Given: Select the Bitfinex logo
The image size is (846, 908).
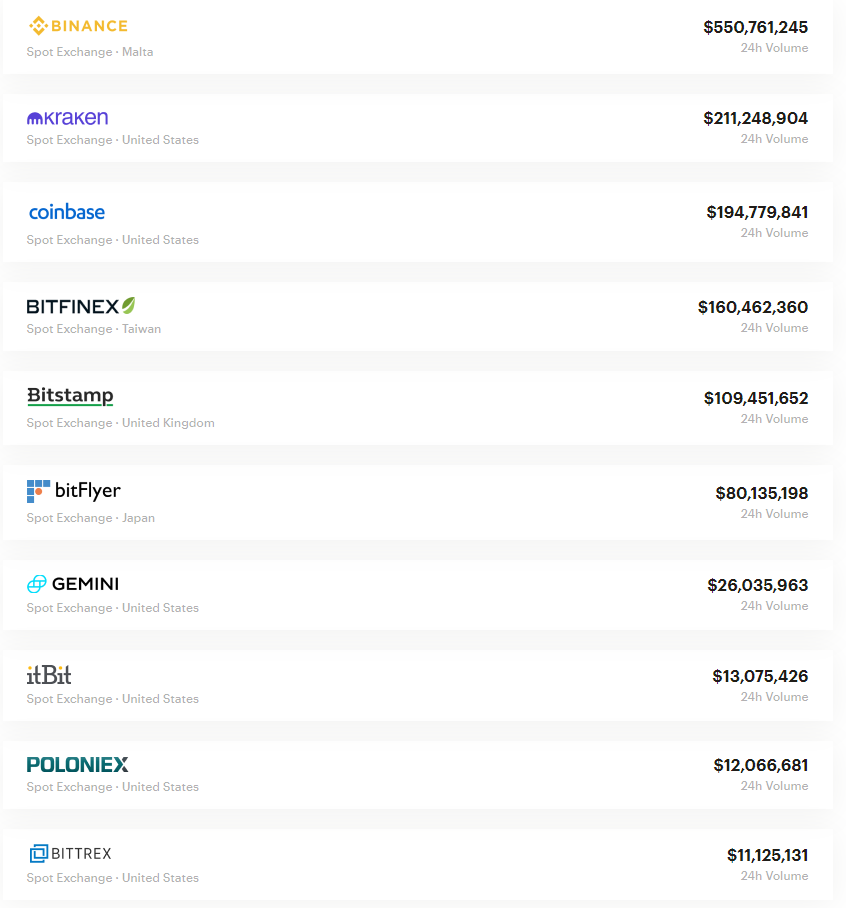Looking at the screenshot, I should (81, 306).
